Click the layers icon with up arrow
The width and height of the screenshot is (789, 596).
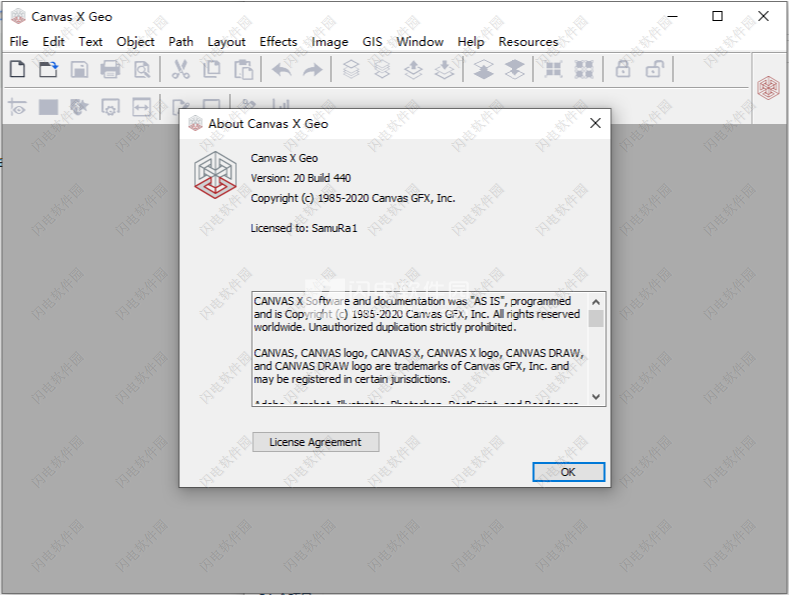[413, 69]
